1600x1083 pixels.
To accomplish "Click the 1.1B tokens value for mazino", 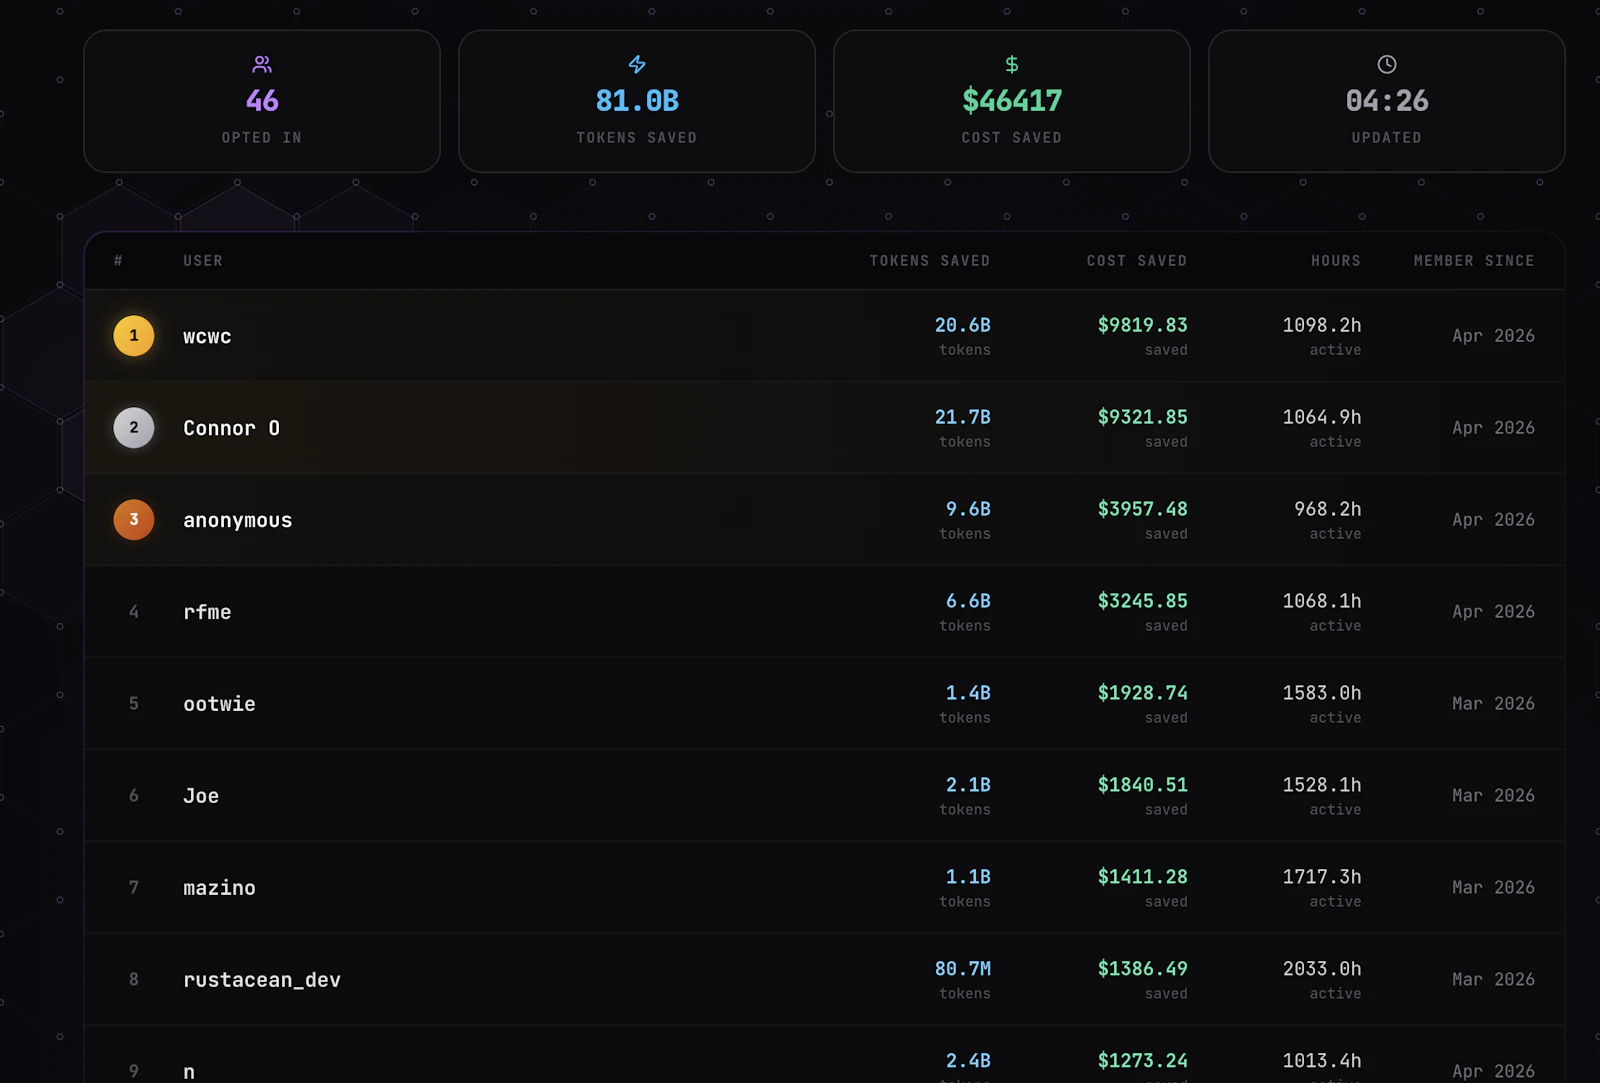I will [x=969, y=877].
